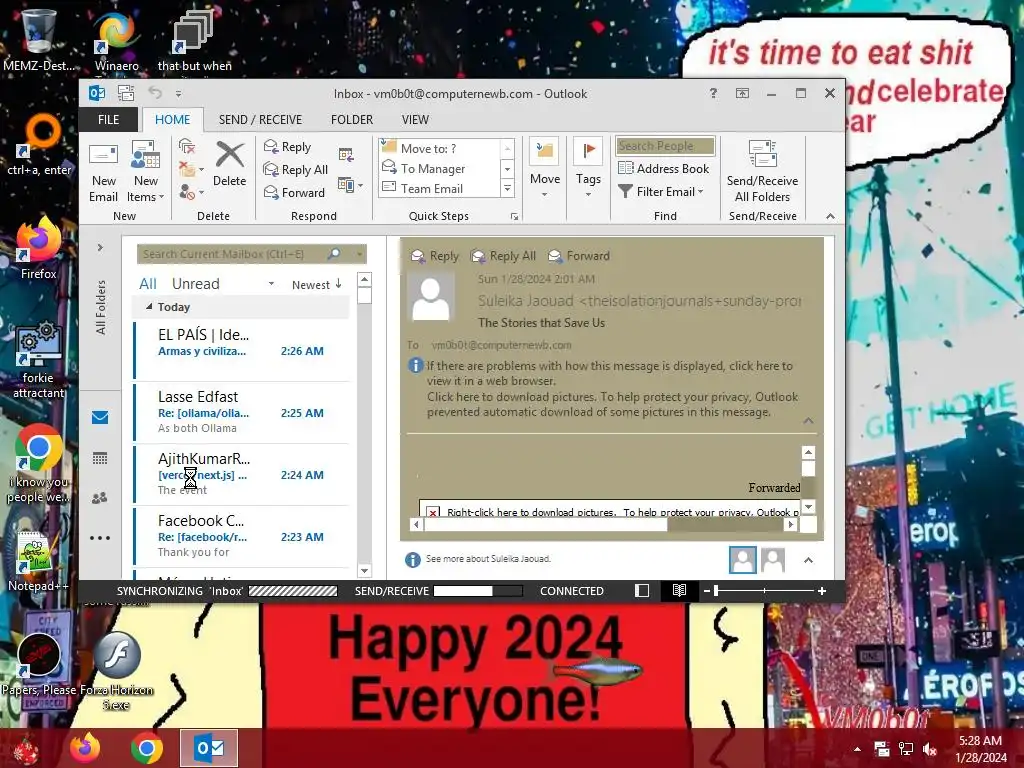Collapse the message header chevron
Screen dimensions: 1024x768
(808, 421)
